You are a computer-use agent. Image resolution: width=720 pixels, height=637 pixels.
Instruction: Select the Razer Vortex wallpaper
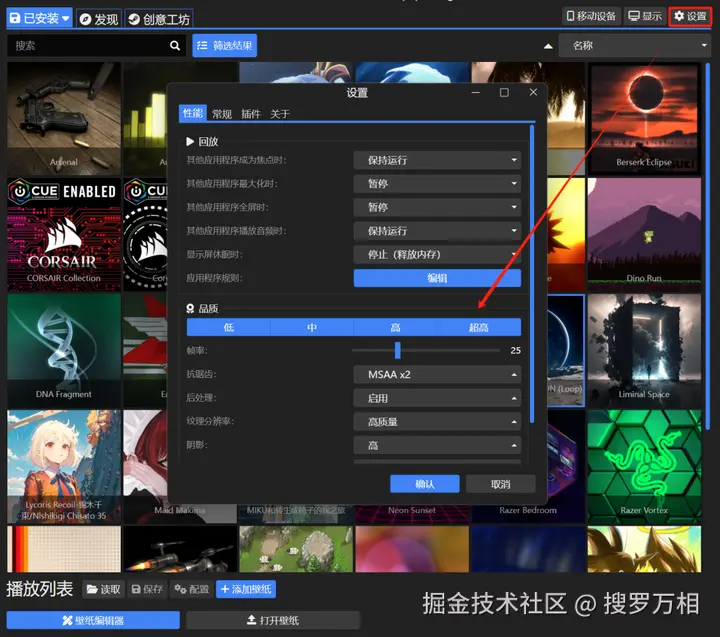click(x=644, y=467)
